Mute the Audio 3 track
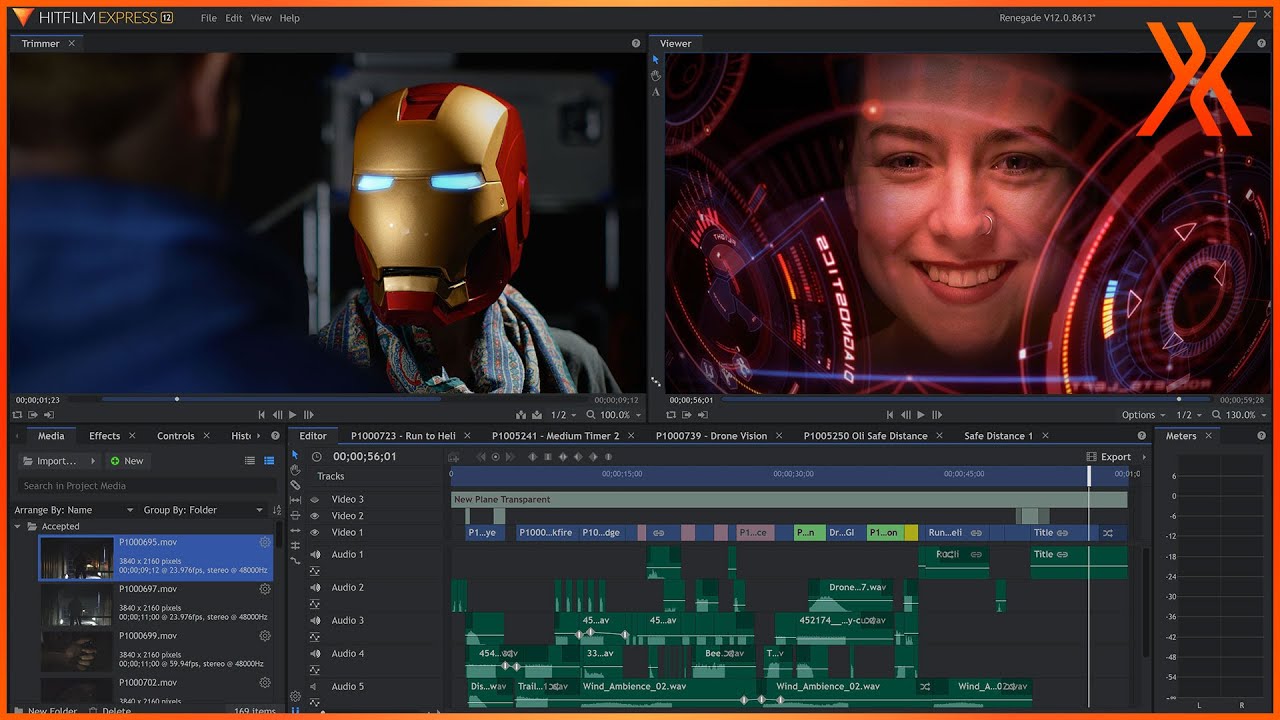Image resolution: width=1280 pixels, height=720 pixels. pyautogui.click(x=315, y=620)
